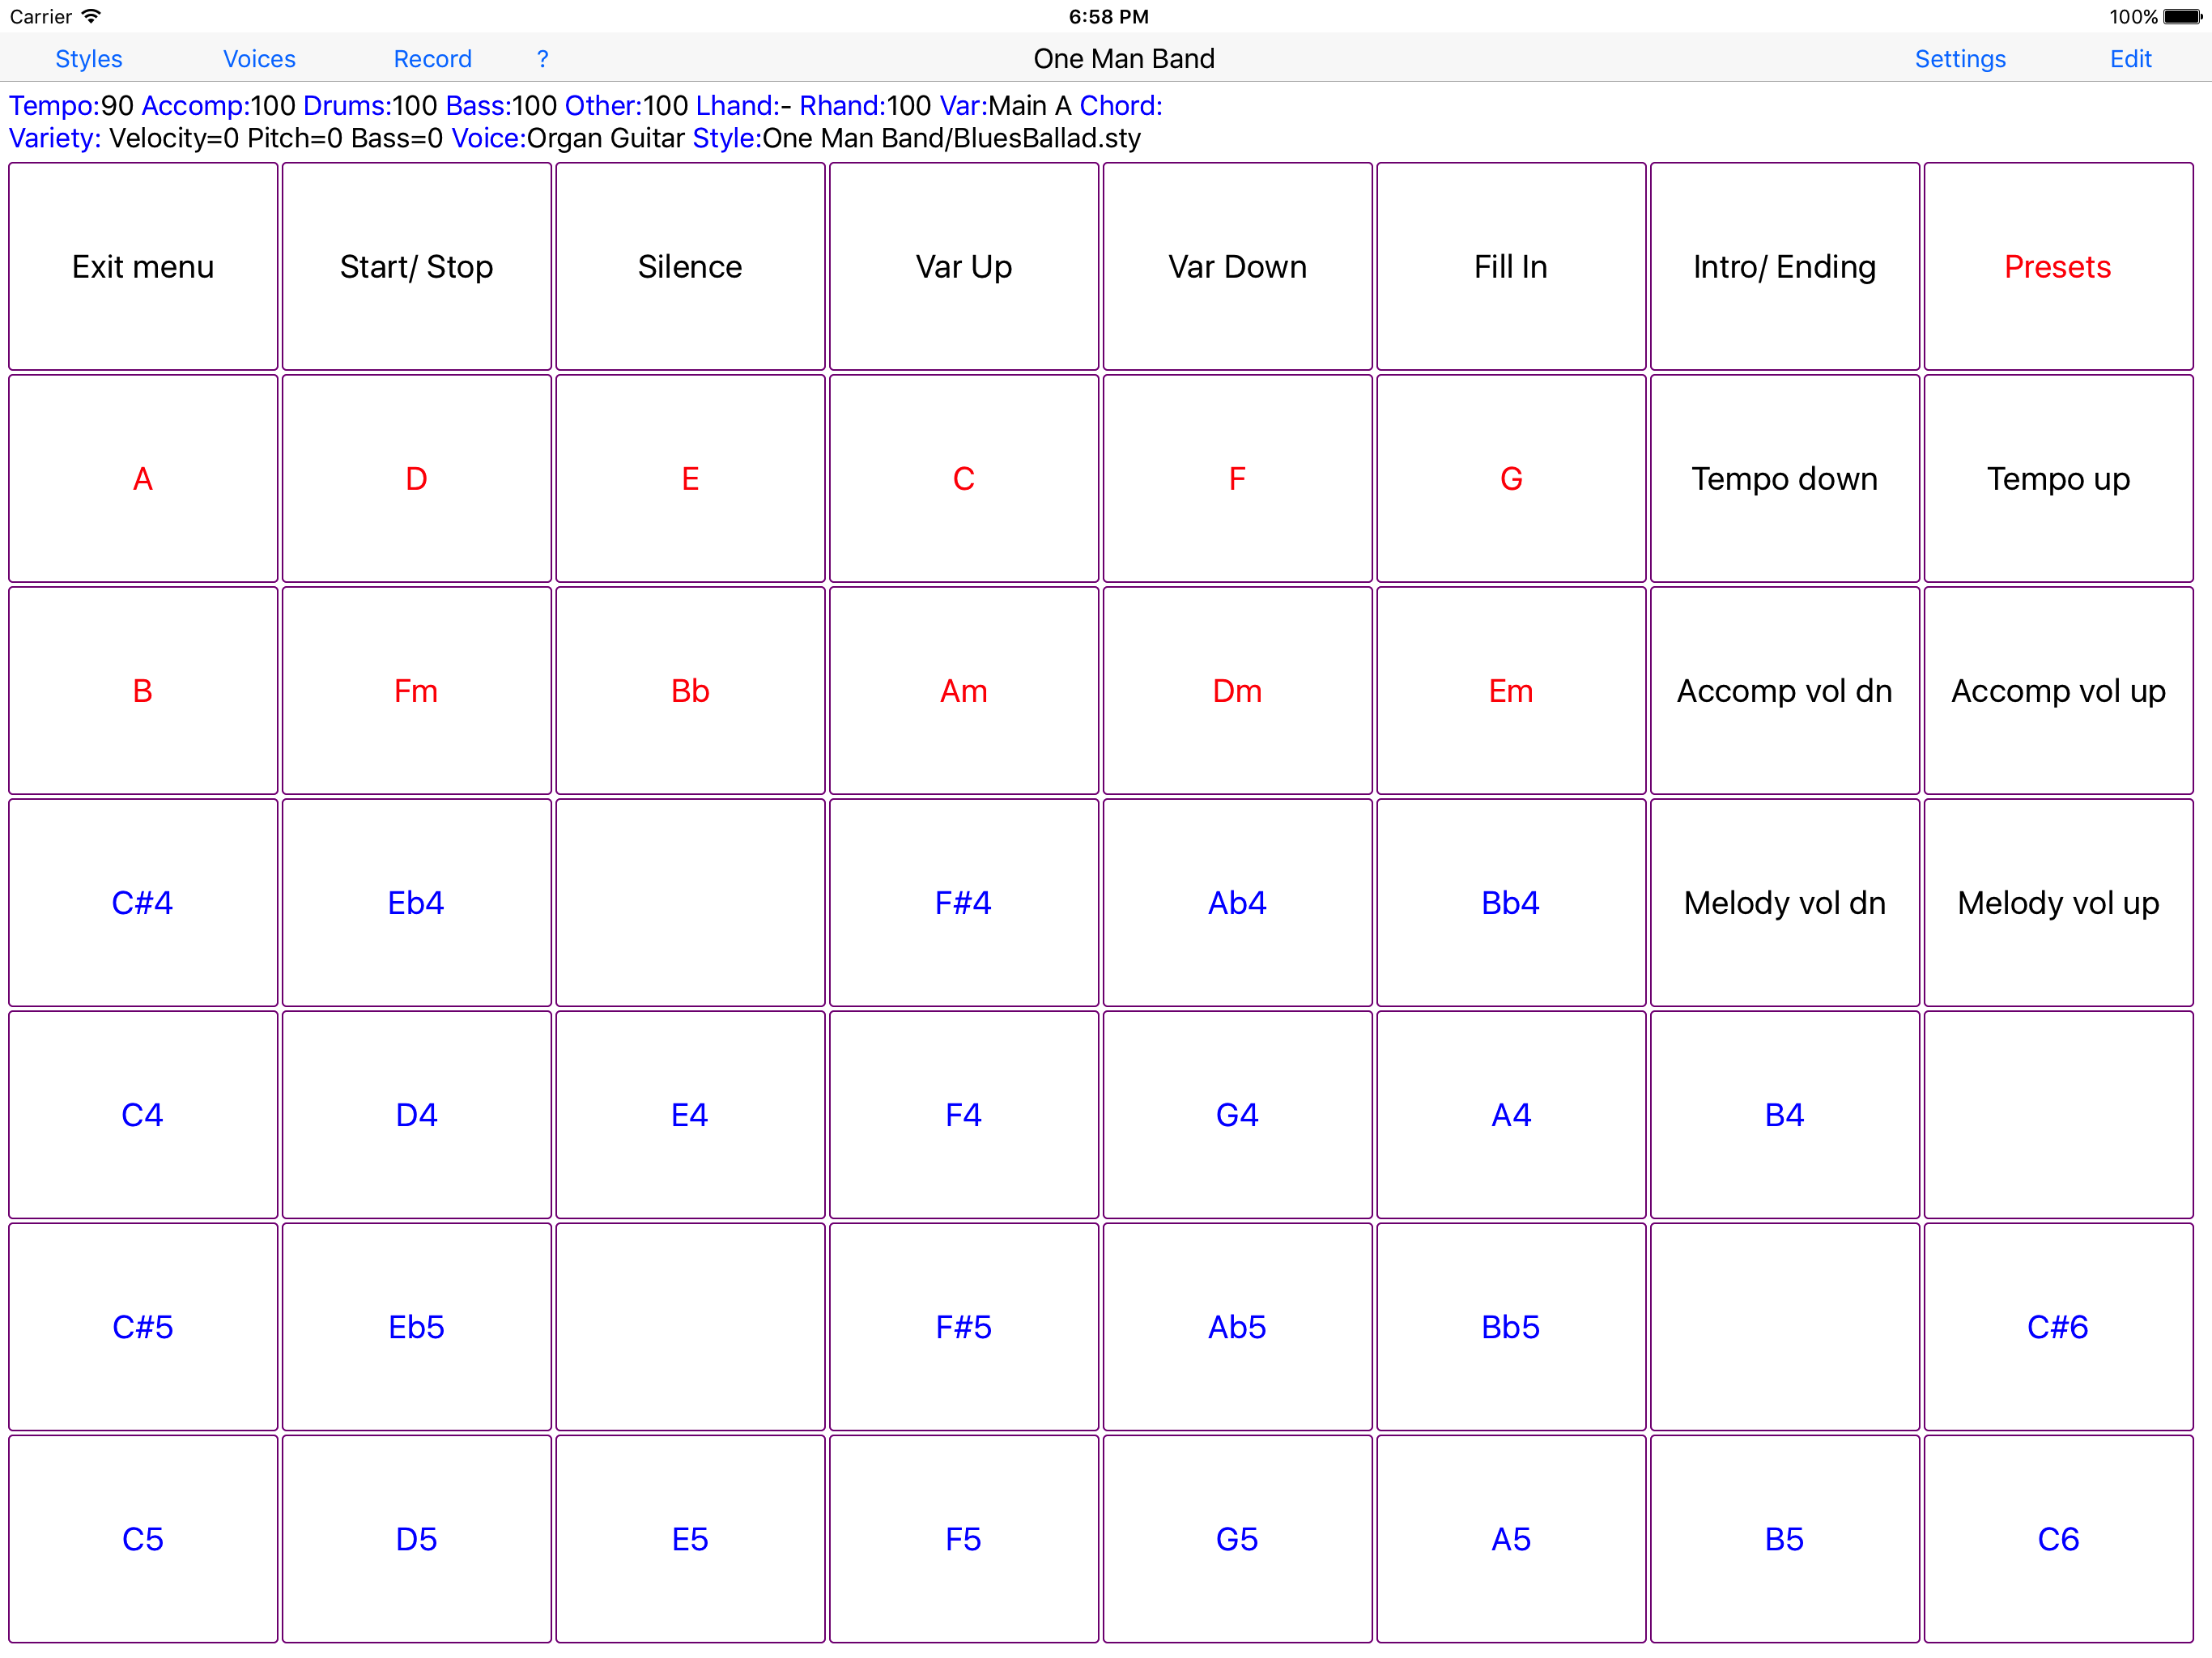2212x1658 pixels.
Task: Play the E5 note pad
Action: 690,1539
